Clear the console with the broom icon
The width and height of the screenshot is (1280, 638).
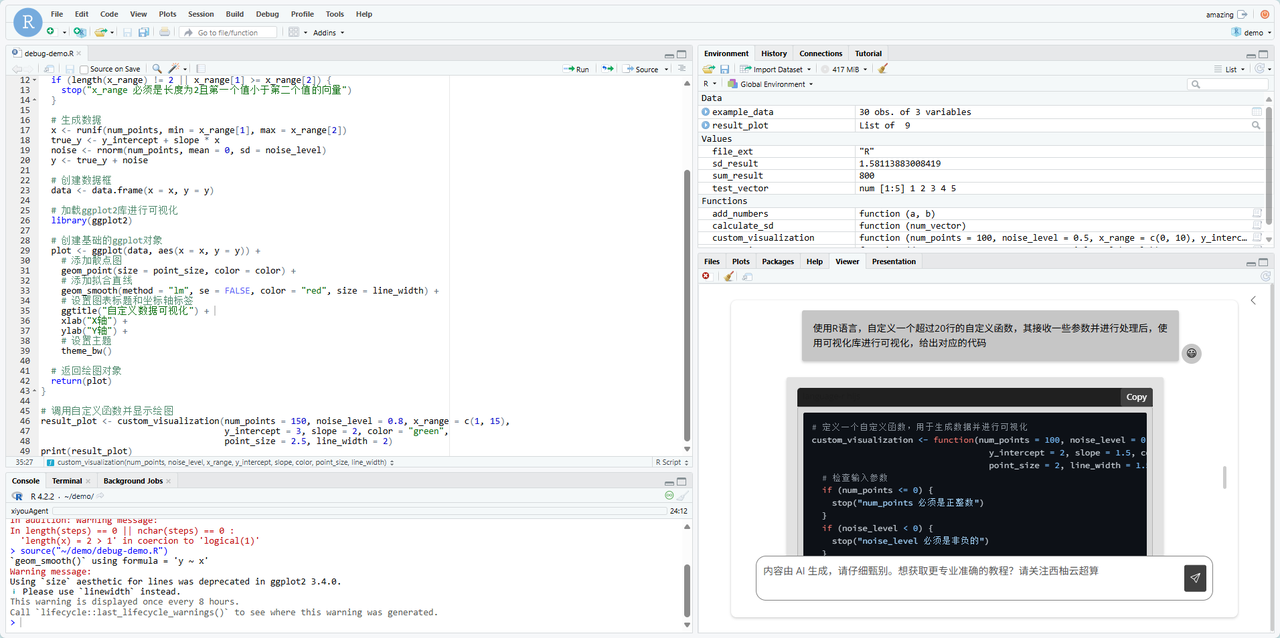click(683, 496)
